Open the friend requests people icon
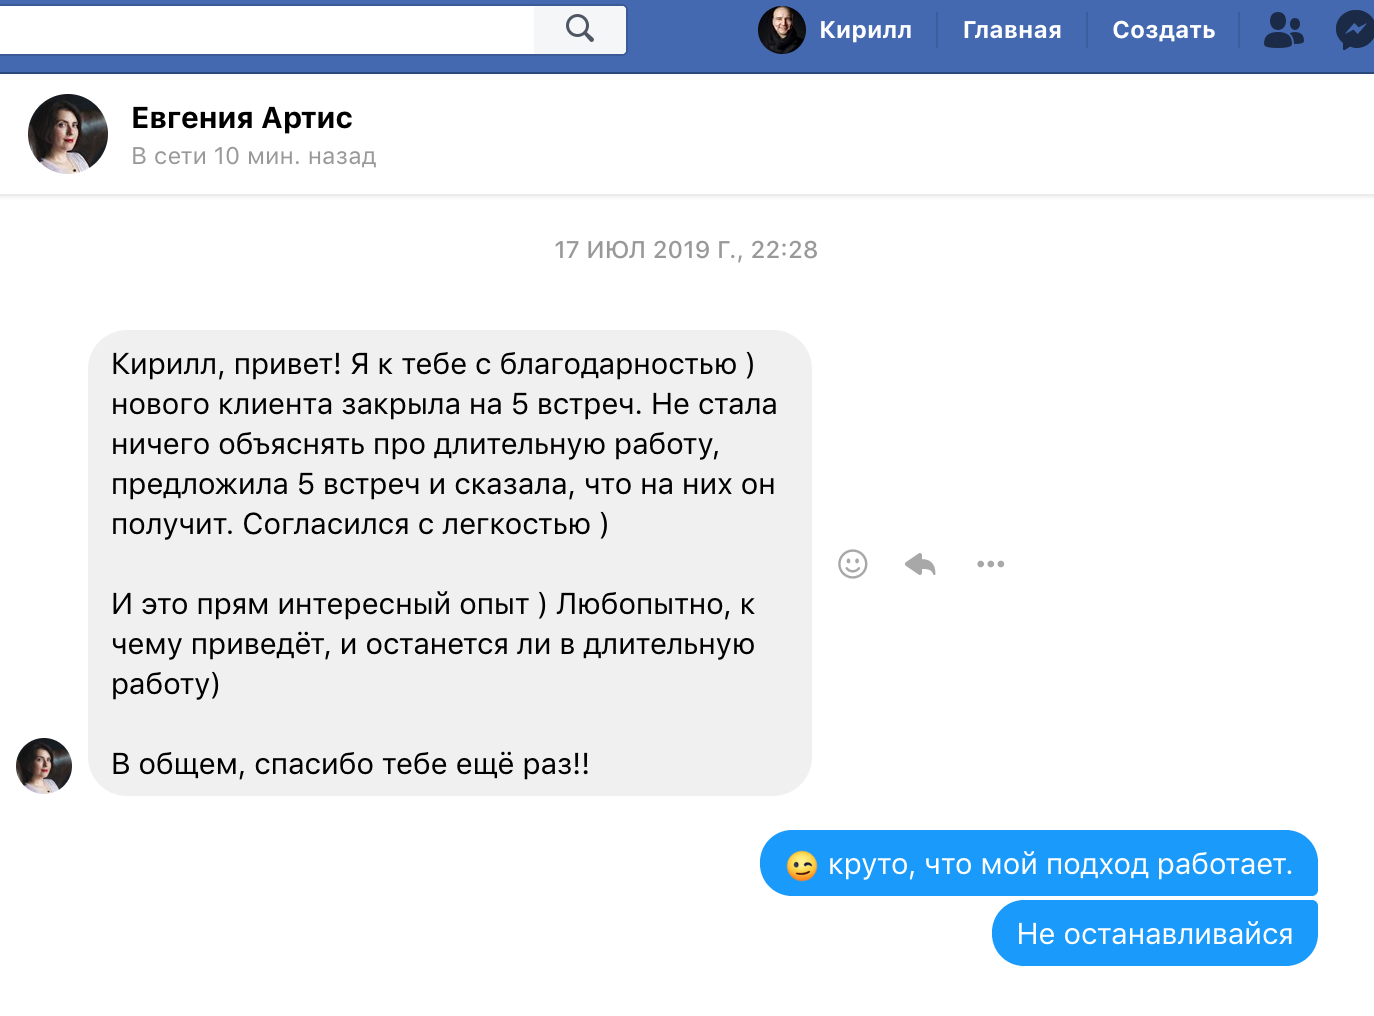Screen dimensions: 1374x1016 click(x=1283, y=30)
